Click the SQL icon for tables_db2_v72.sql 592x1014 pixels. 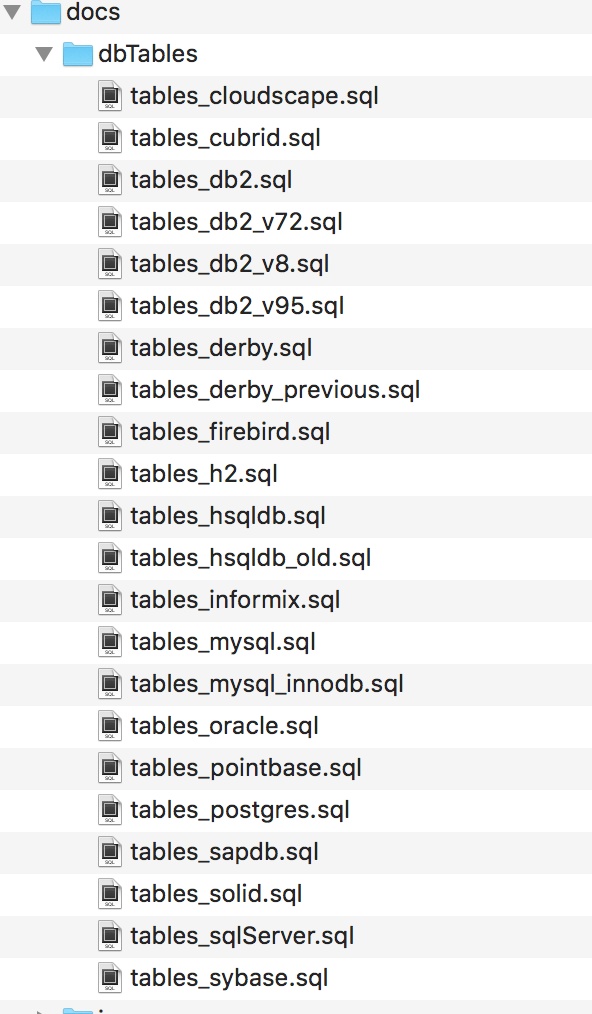point(110,222)
